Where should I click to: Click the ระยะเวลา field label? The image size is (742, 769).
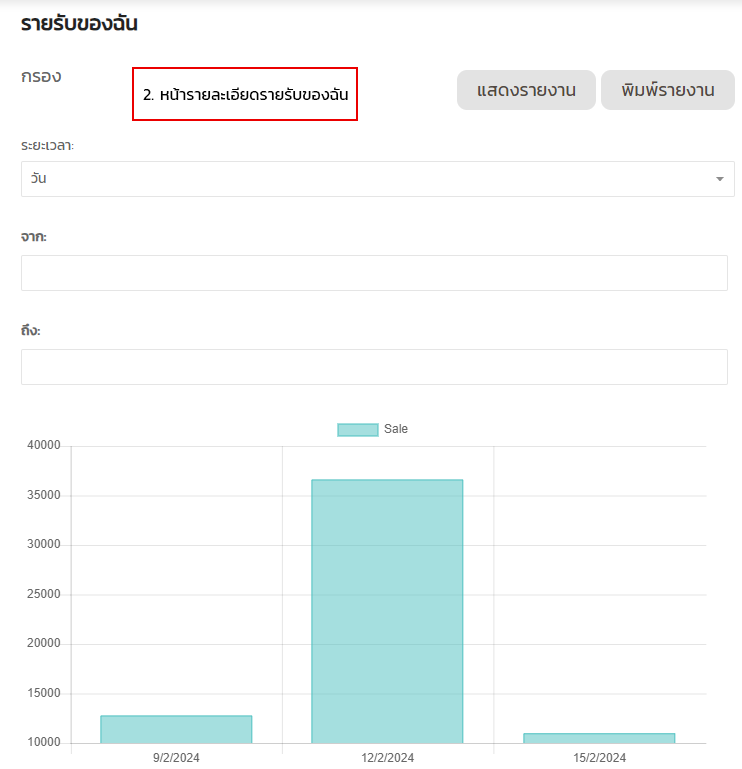48,146
